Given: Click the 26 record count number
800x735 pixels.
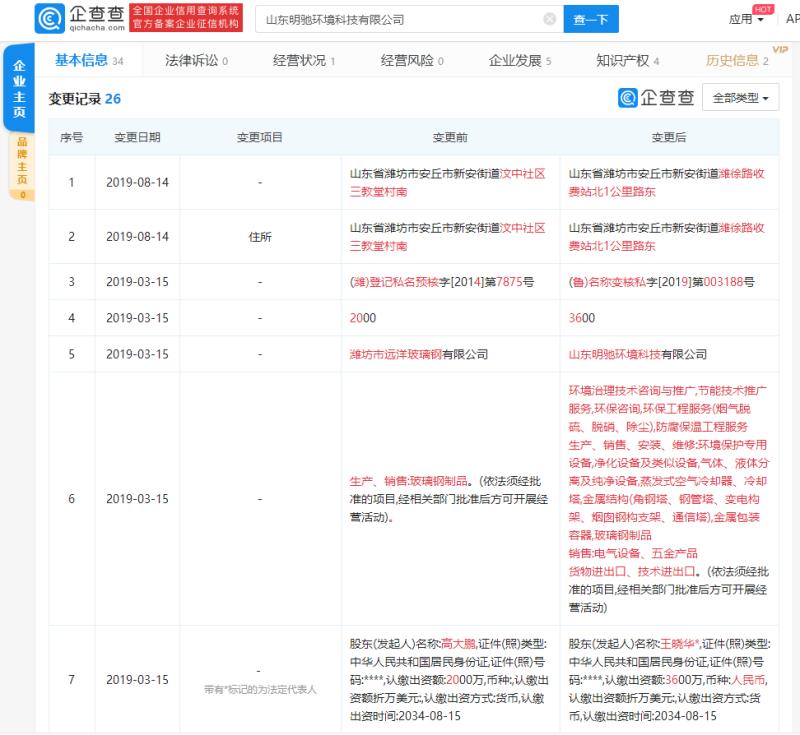Looking at the screenshot, I should (113, 98).
